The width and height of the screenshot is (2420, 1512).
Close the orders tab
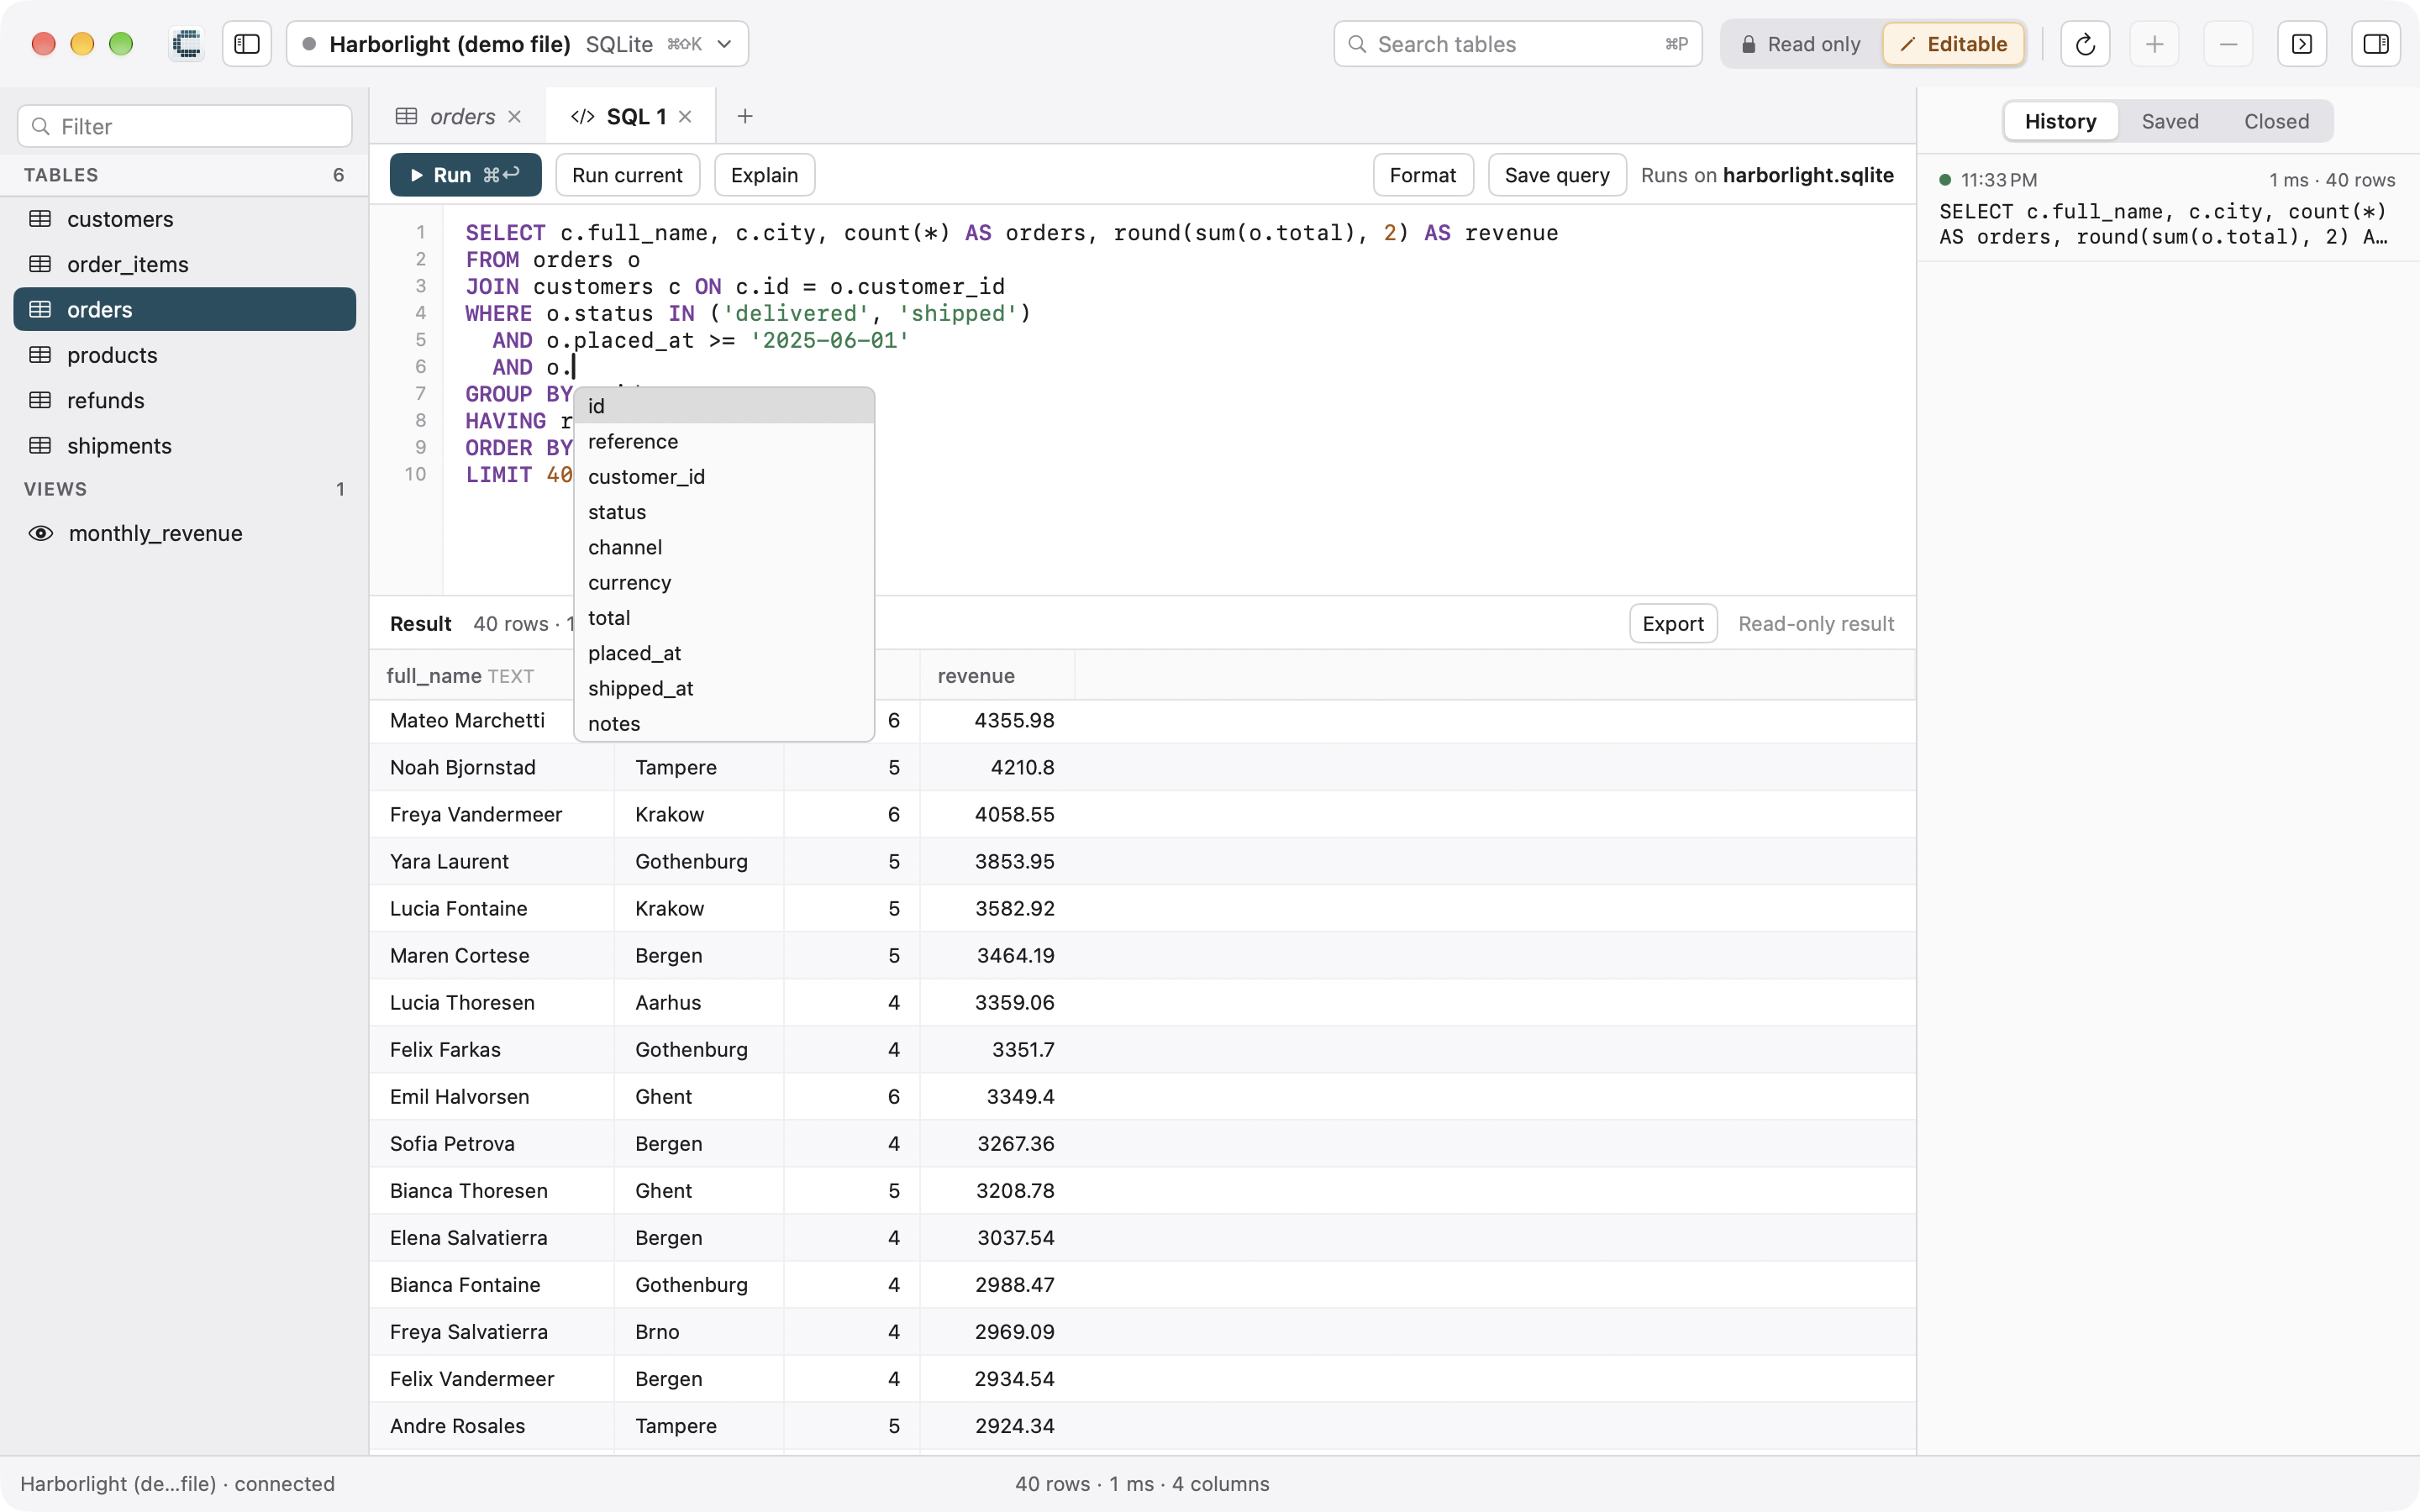(x=514, y=117)
